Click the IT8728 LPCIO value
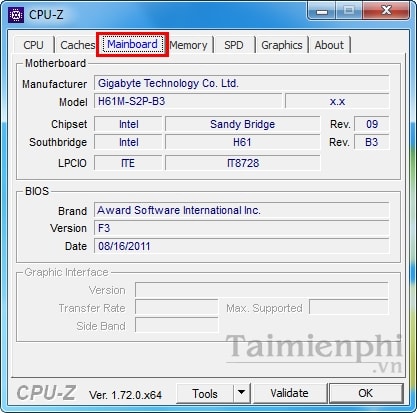Viewport: 417px width, 413px height. pyautogui.click(x=243, y=163)
